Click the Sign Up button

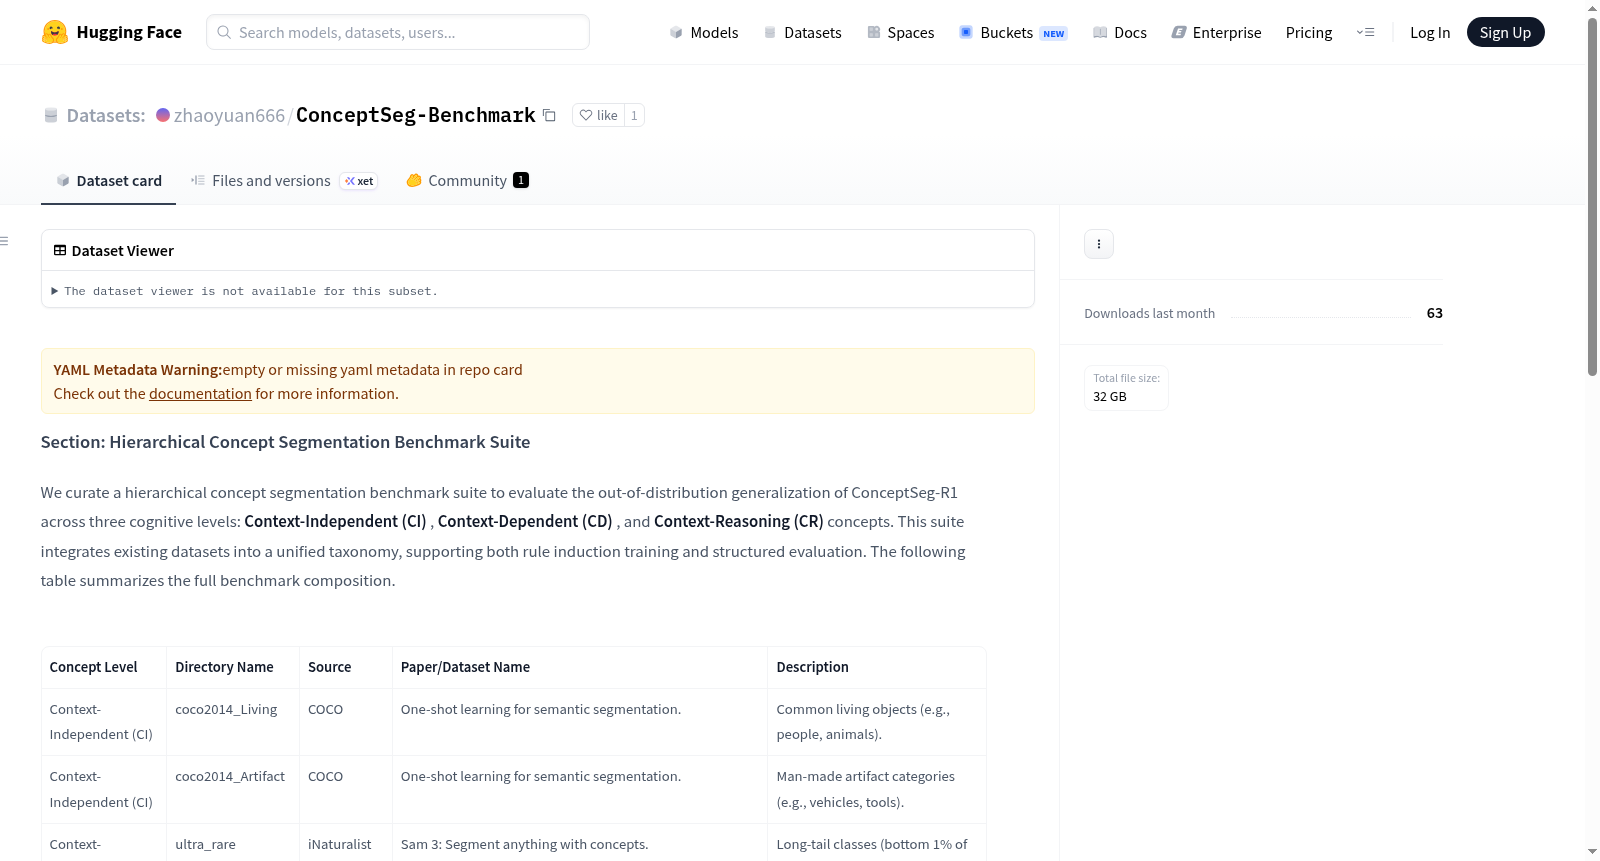pos(1505,32)
